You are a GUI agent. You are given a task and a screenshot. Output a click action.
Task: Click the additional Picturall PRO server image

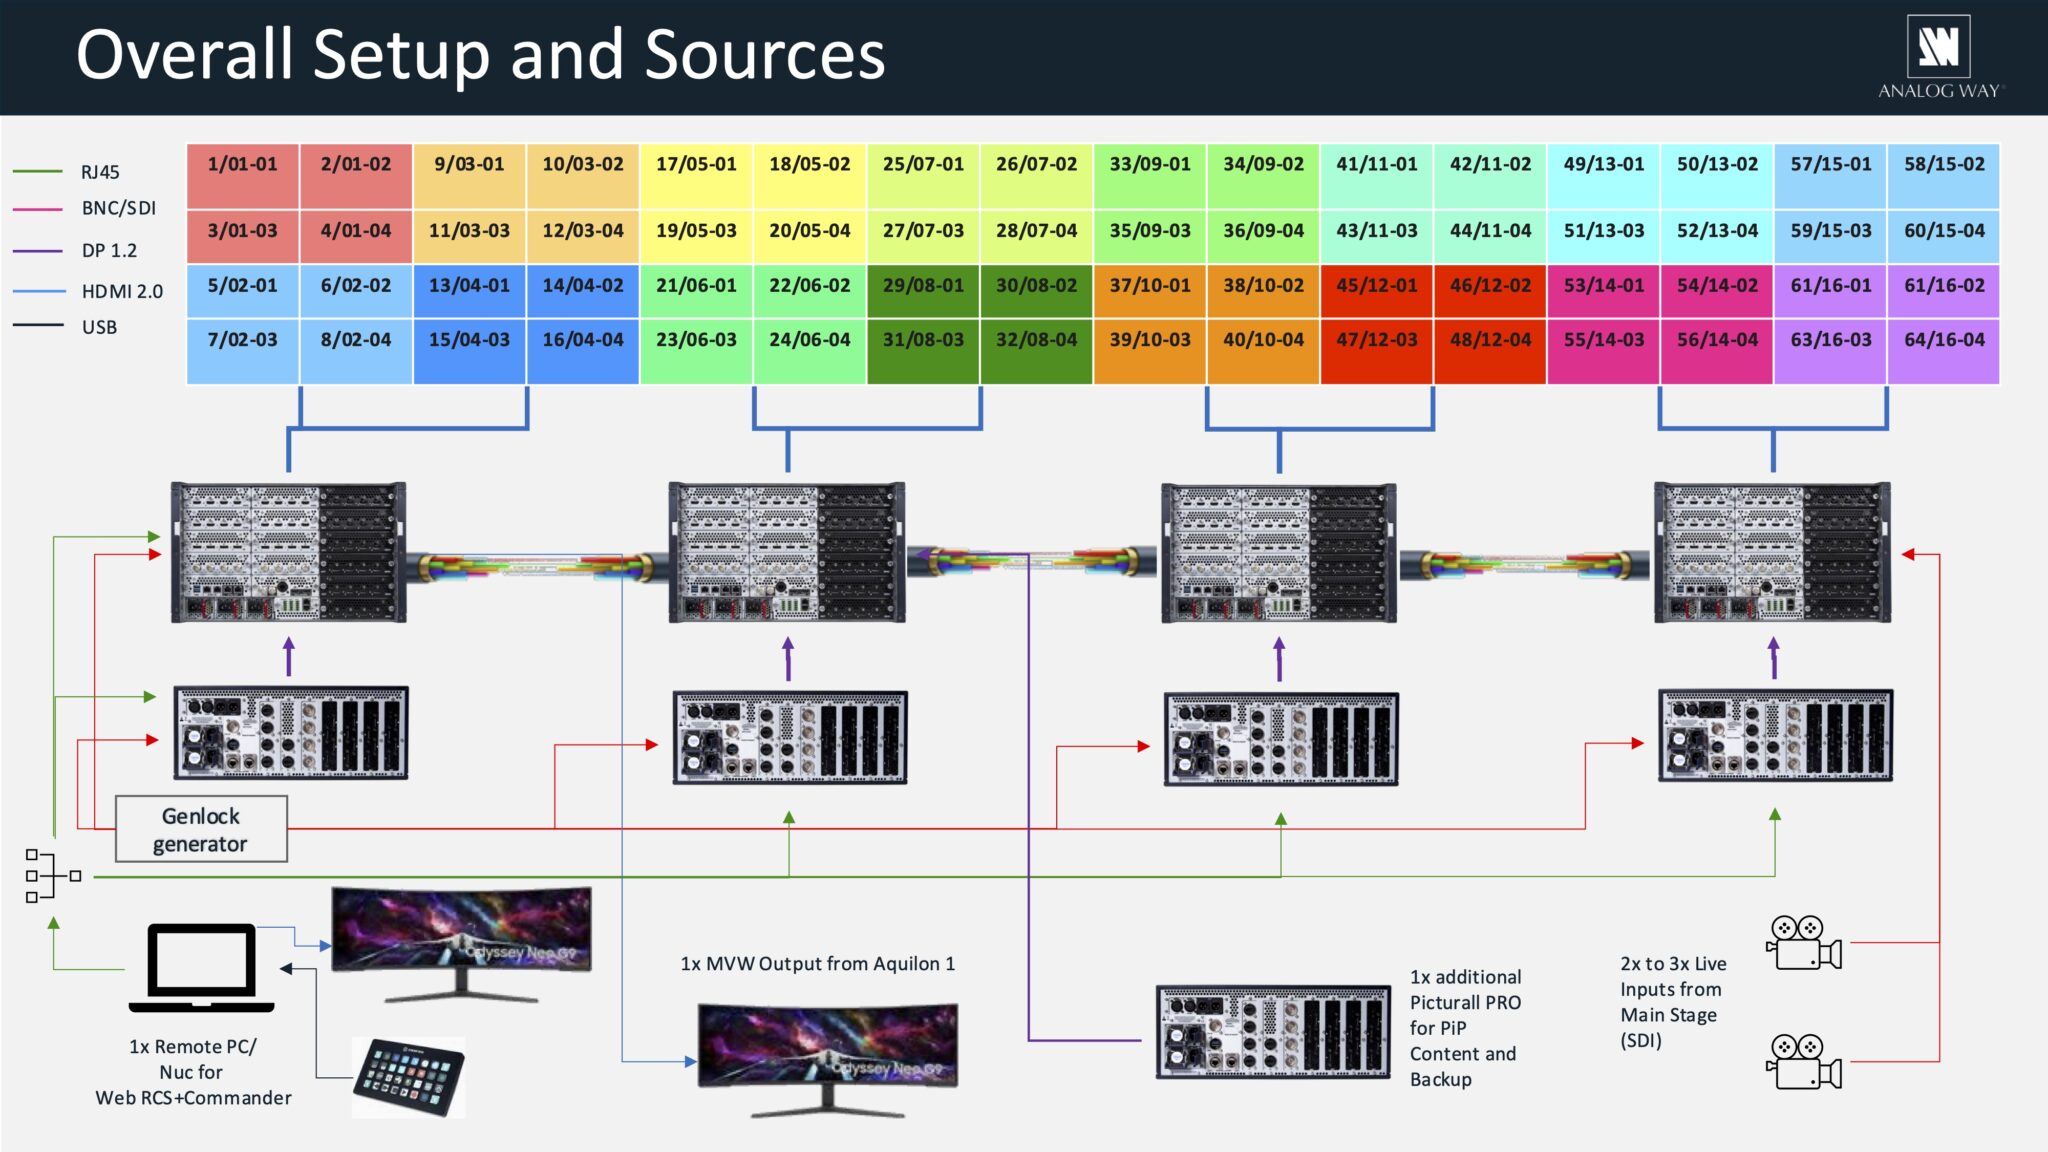click(1273, 1031)
